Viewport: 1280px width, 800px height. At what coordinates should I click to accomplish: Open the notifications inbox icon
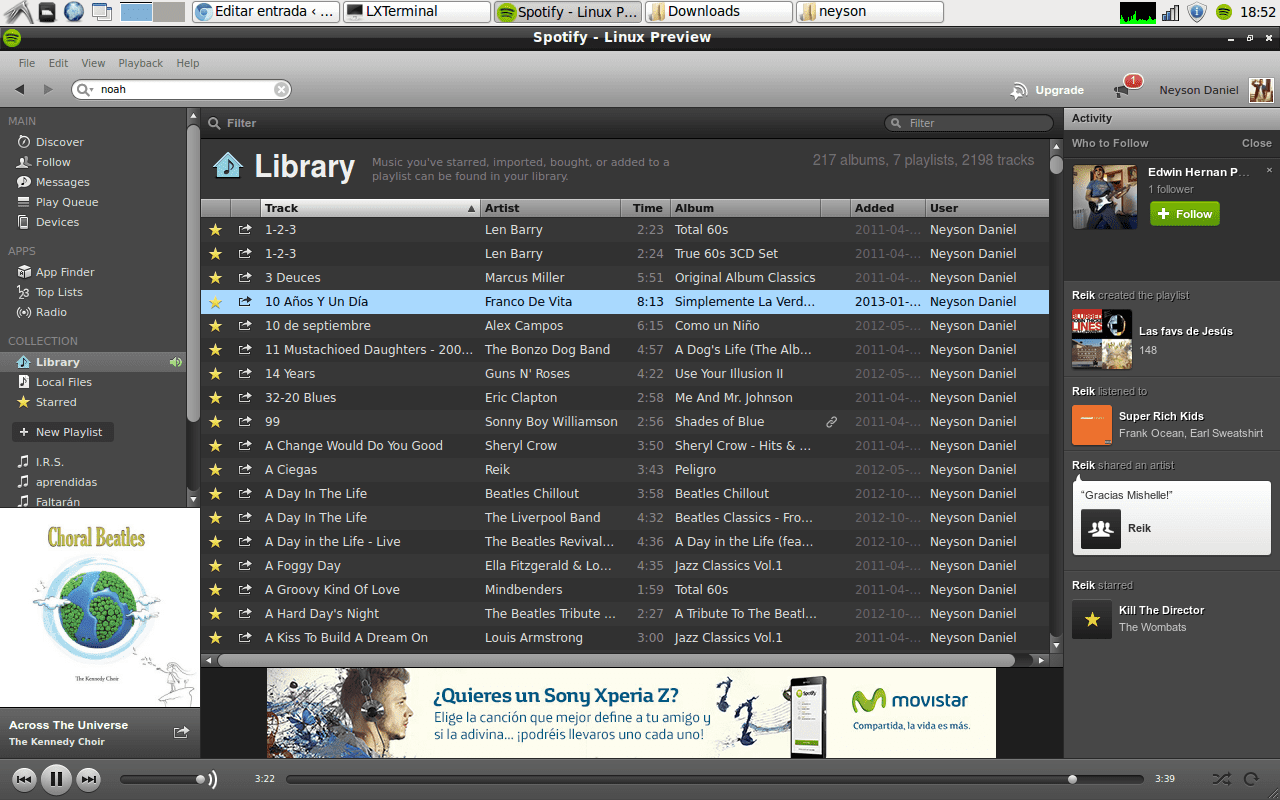(x=1122, y=89)
